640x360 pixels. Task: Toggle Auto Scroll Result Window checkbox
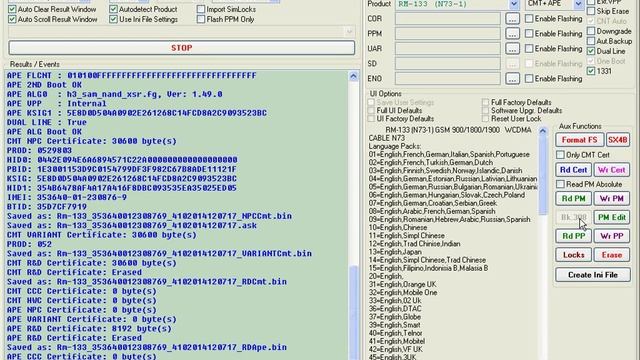click(12, 19)
